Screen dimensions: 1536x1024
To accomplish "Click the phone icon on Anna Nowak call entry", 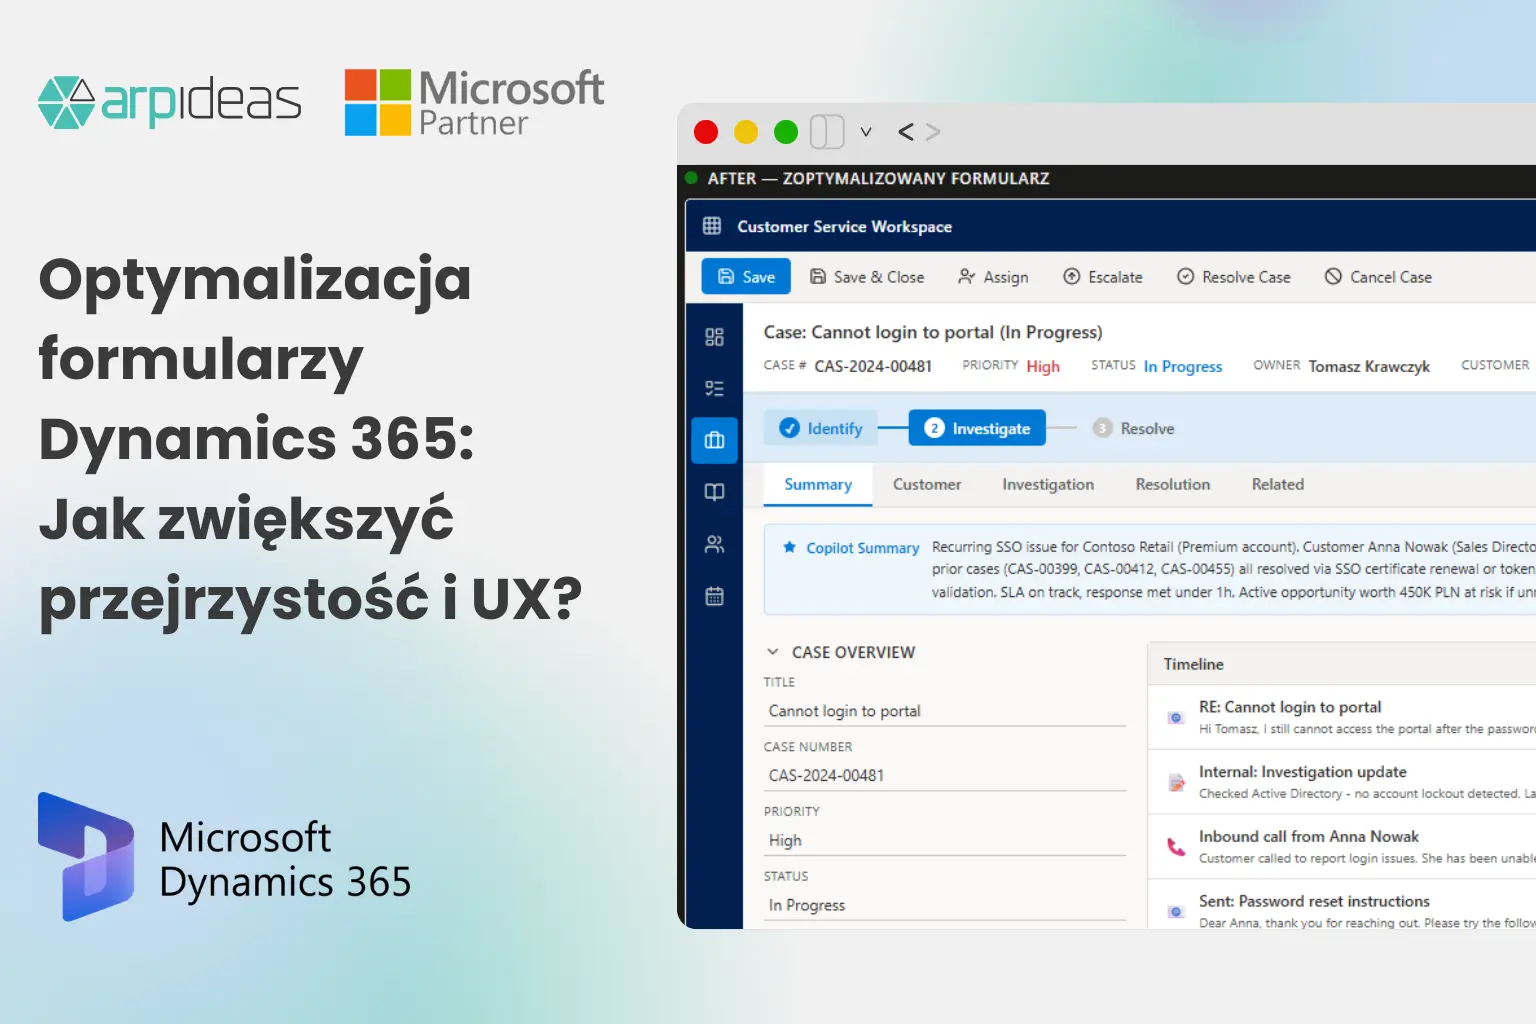I will (1174, 846).
